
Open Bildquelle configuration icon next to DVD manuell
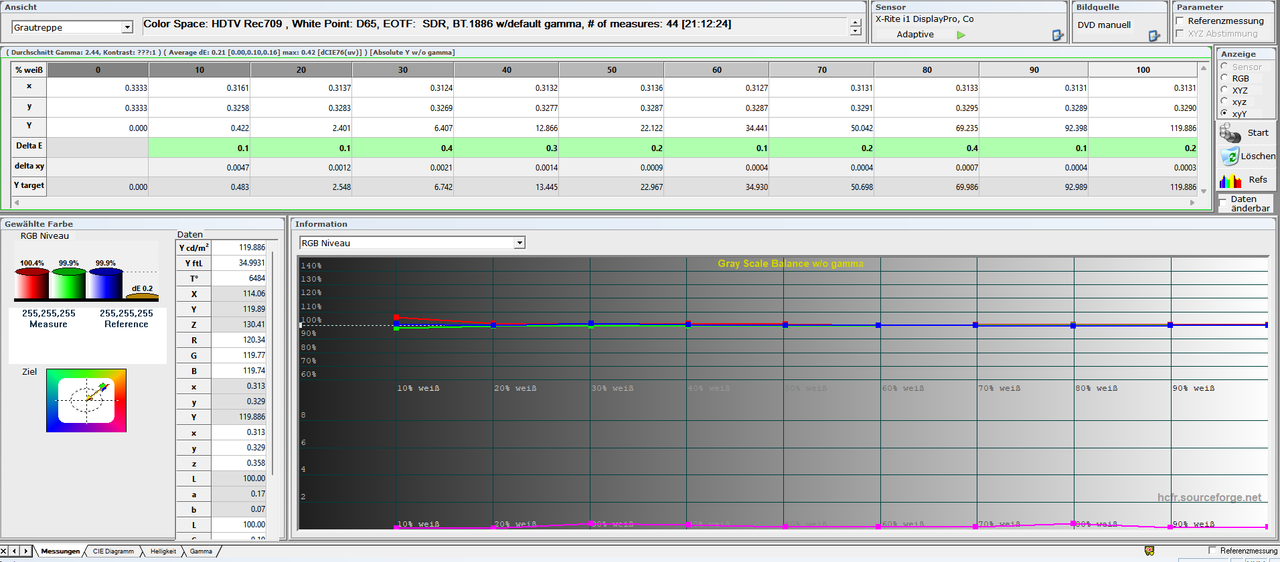tap(1154, 35)
